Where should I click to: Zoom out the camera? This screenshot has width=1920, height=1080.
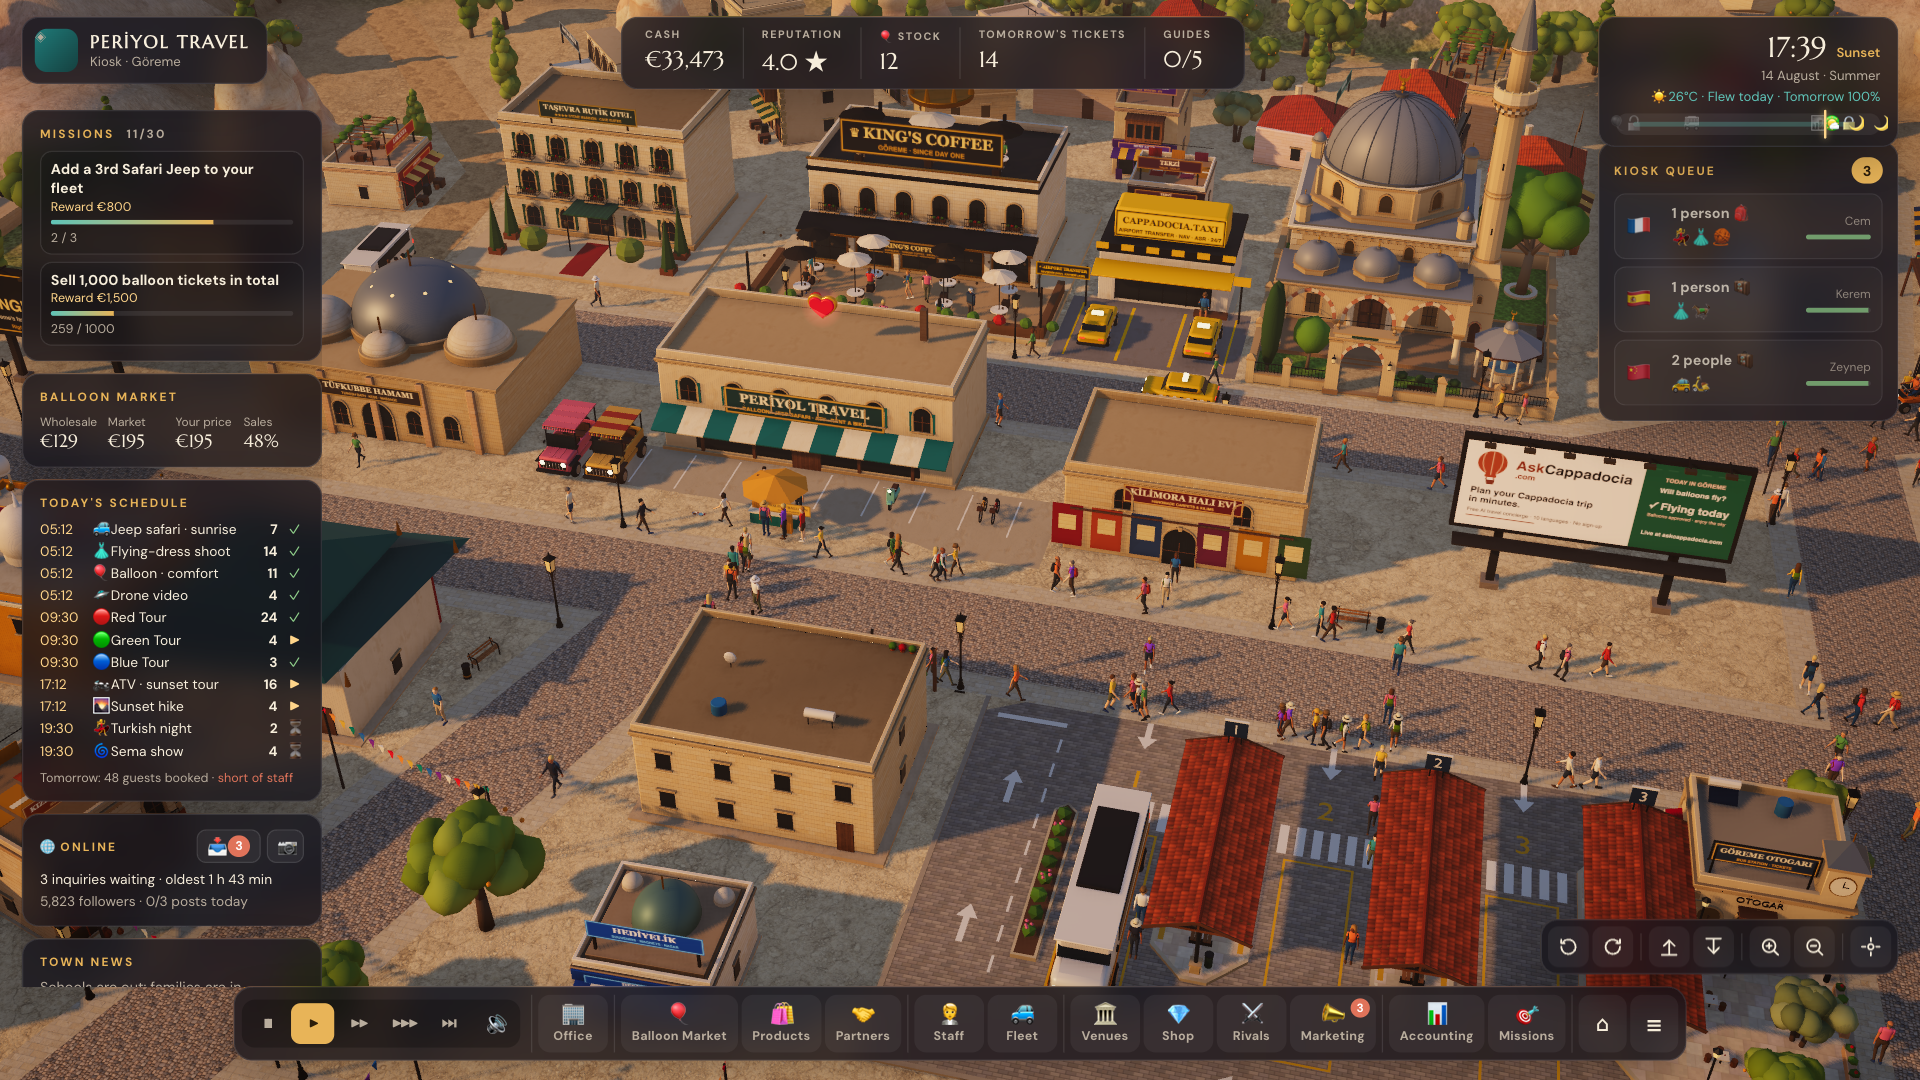(x=1815, y=947)
